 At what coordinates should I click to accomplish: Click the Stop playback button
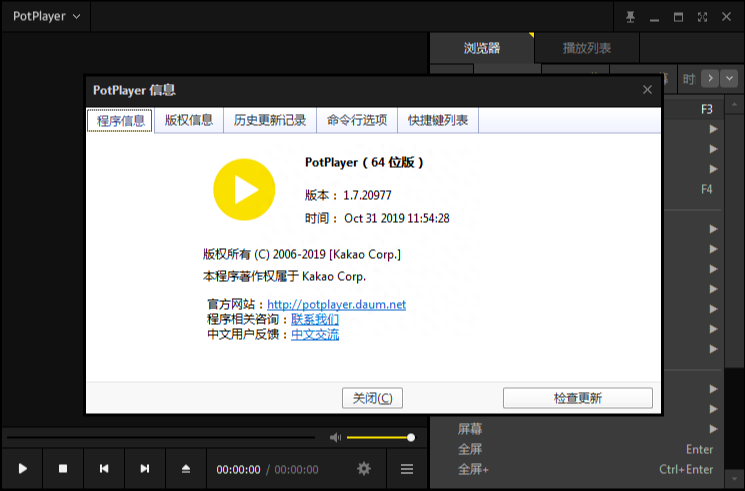pyautogui.click(x=63, y=468)
